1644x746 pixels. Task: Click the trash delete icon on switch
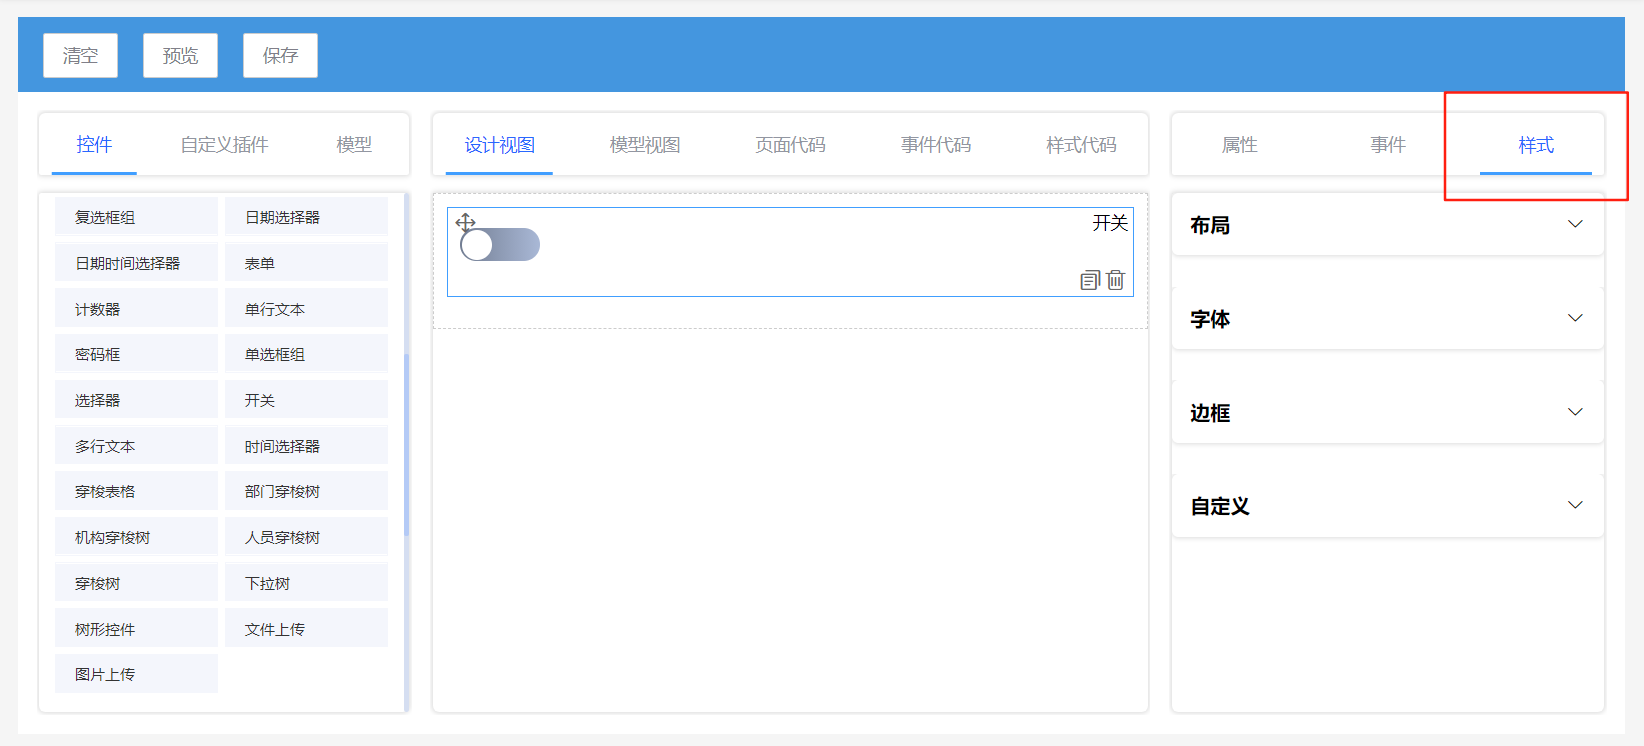click(1116, 280)
